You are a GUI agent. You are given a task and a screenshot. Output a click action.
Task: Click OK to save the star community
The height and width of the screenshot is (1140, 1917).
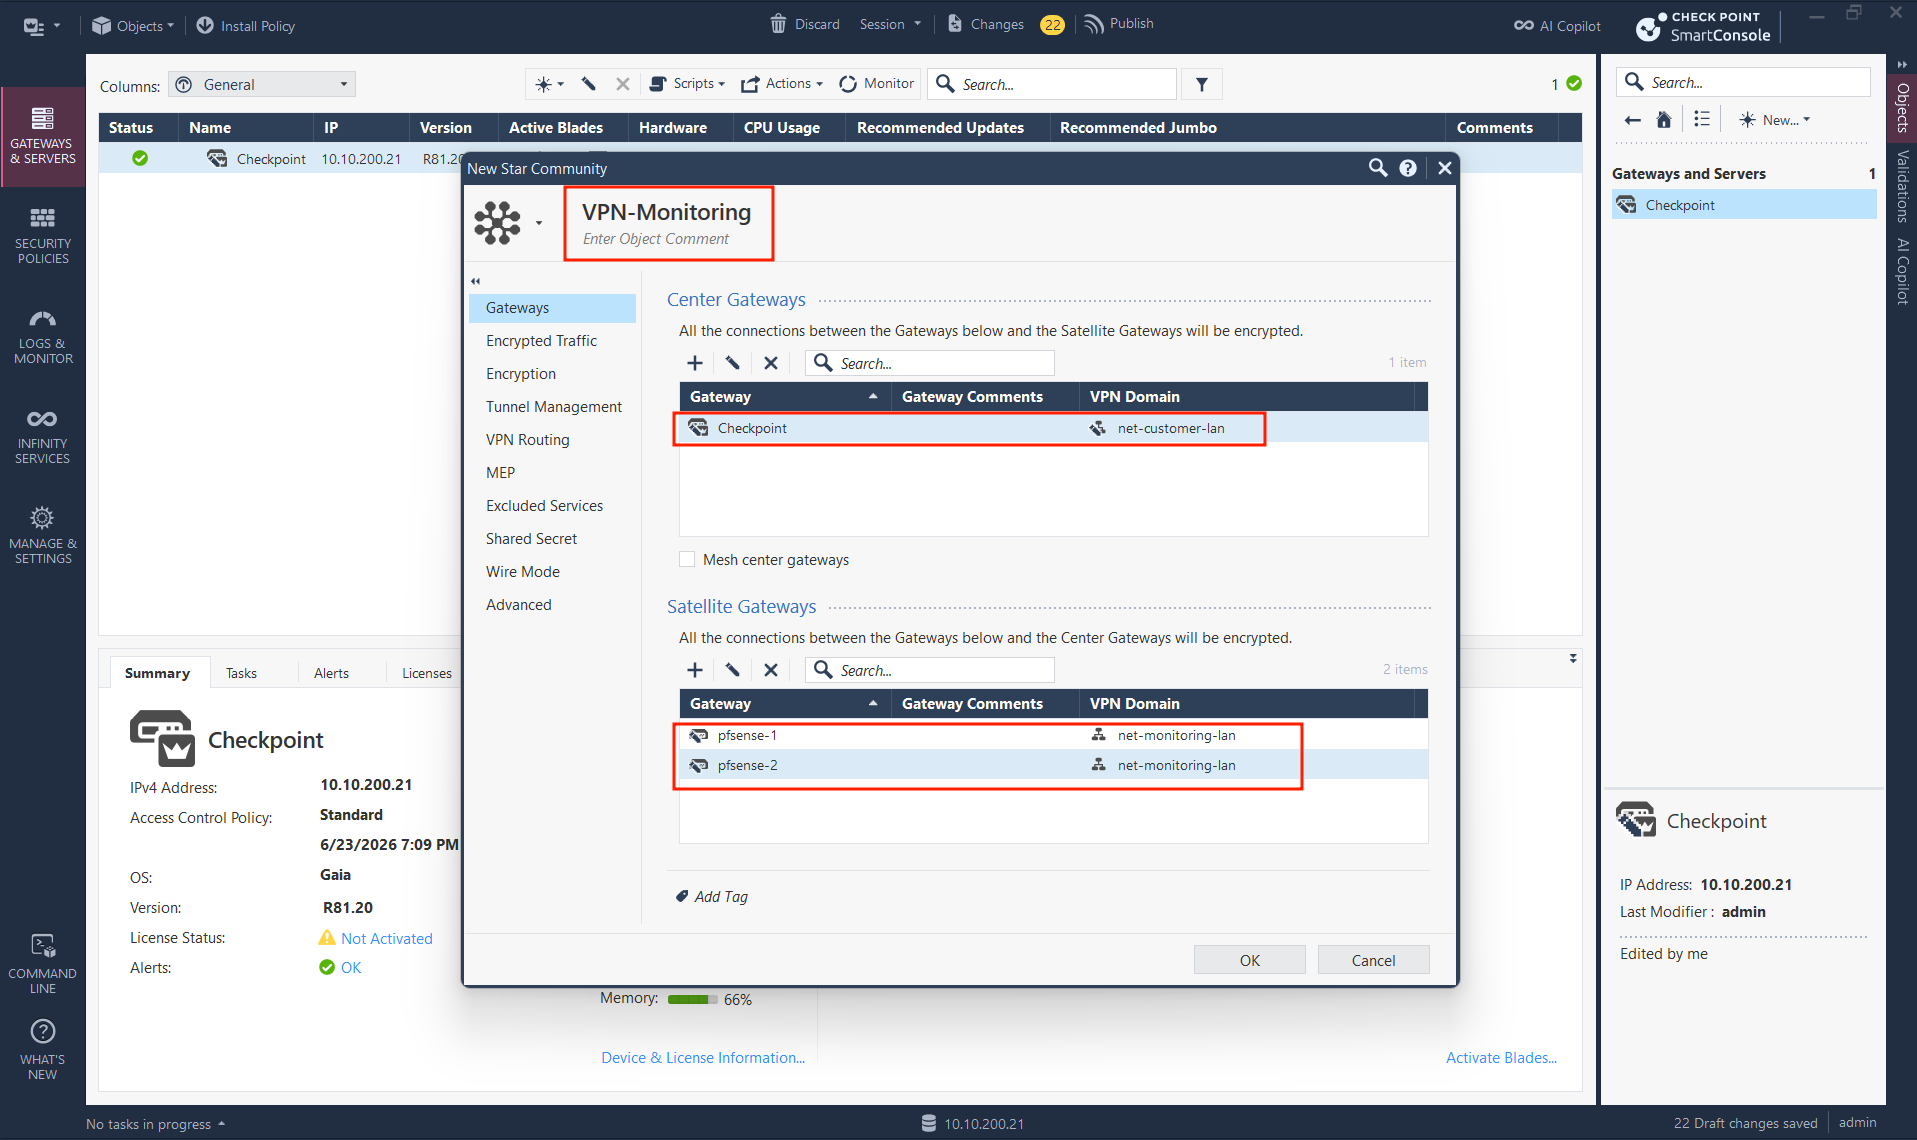(1250, 960)
